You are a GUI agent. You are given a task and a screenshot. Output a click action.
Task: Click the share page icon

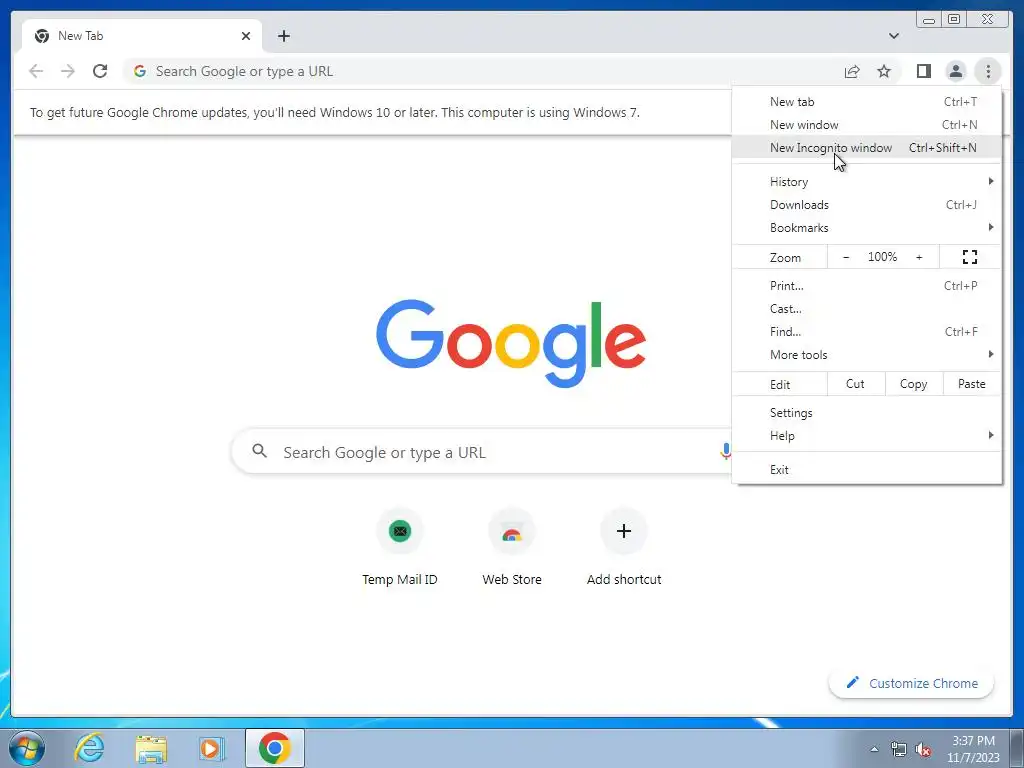(852, 71)
